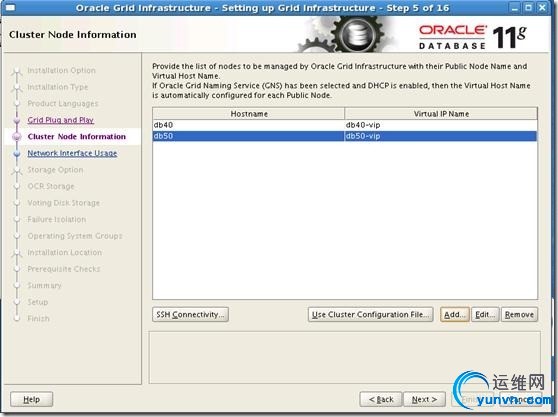Go to the Next step
This screenshot has width=558, height=417.
pos(425,399)
